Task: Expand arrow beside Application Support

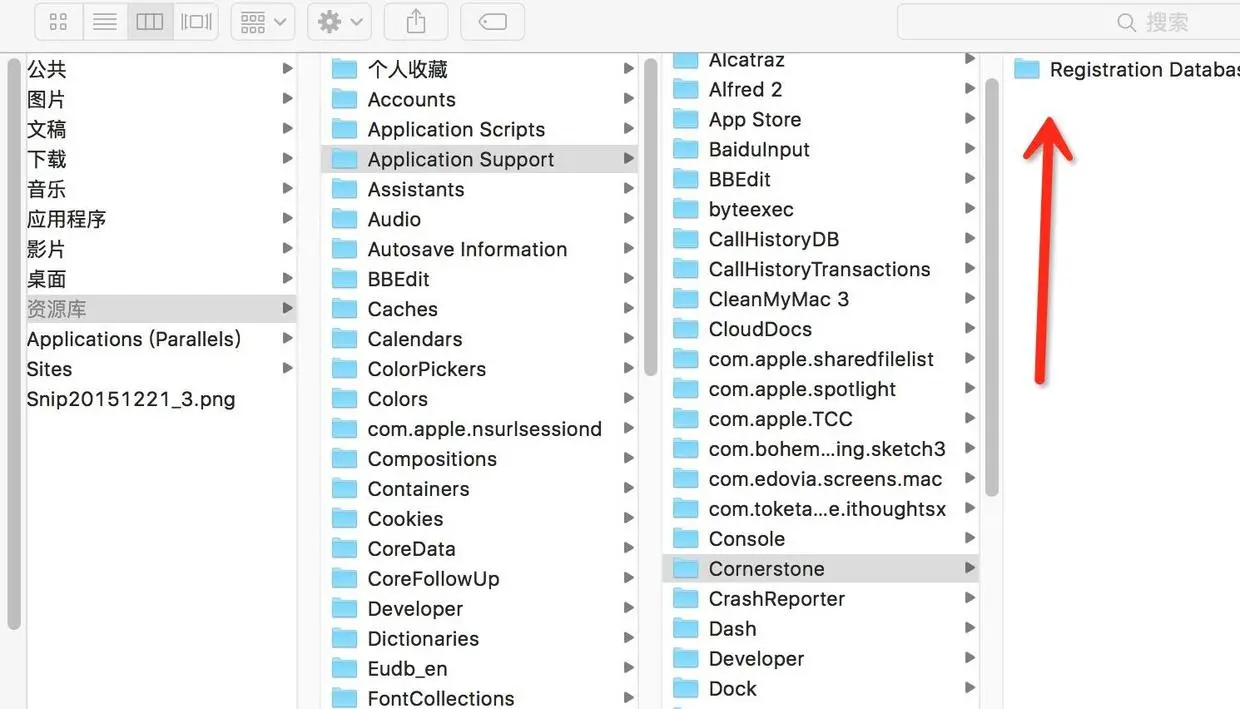Action: 628,159
